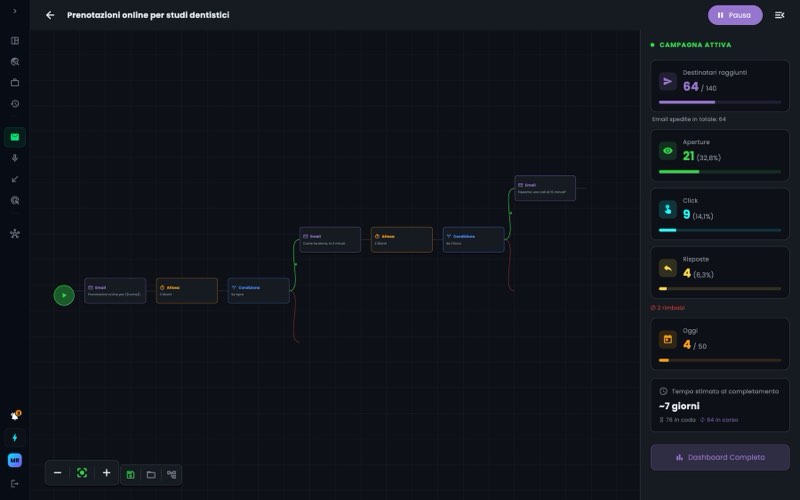Select the green start play node

click(x=64, y=295)
